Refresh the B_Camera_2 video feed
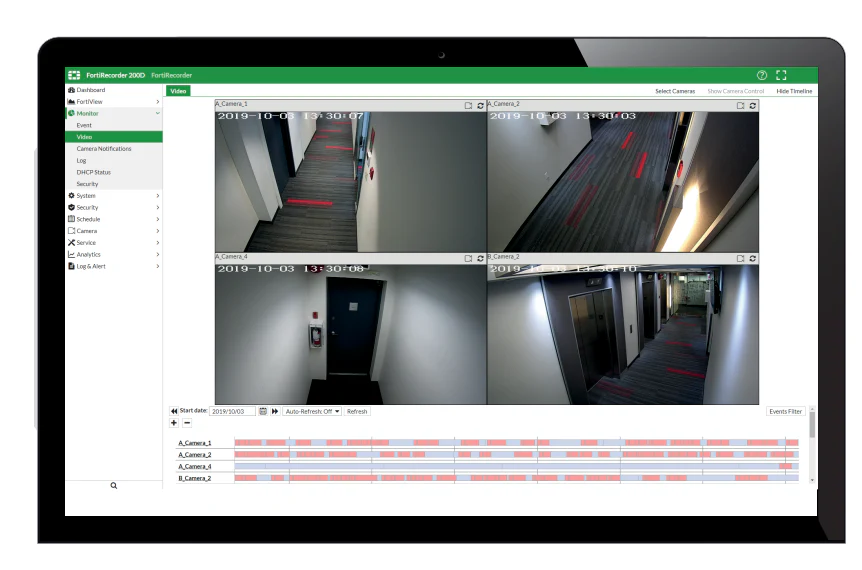Screen dimensions: 862x570 coord(753,258)
